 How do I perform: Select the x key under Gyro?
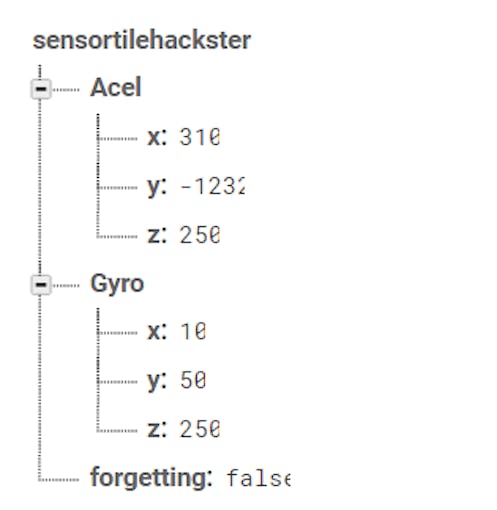coord(157,331)
